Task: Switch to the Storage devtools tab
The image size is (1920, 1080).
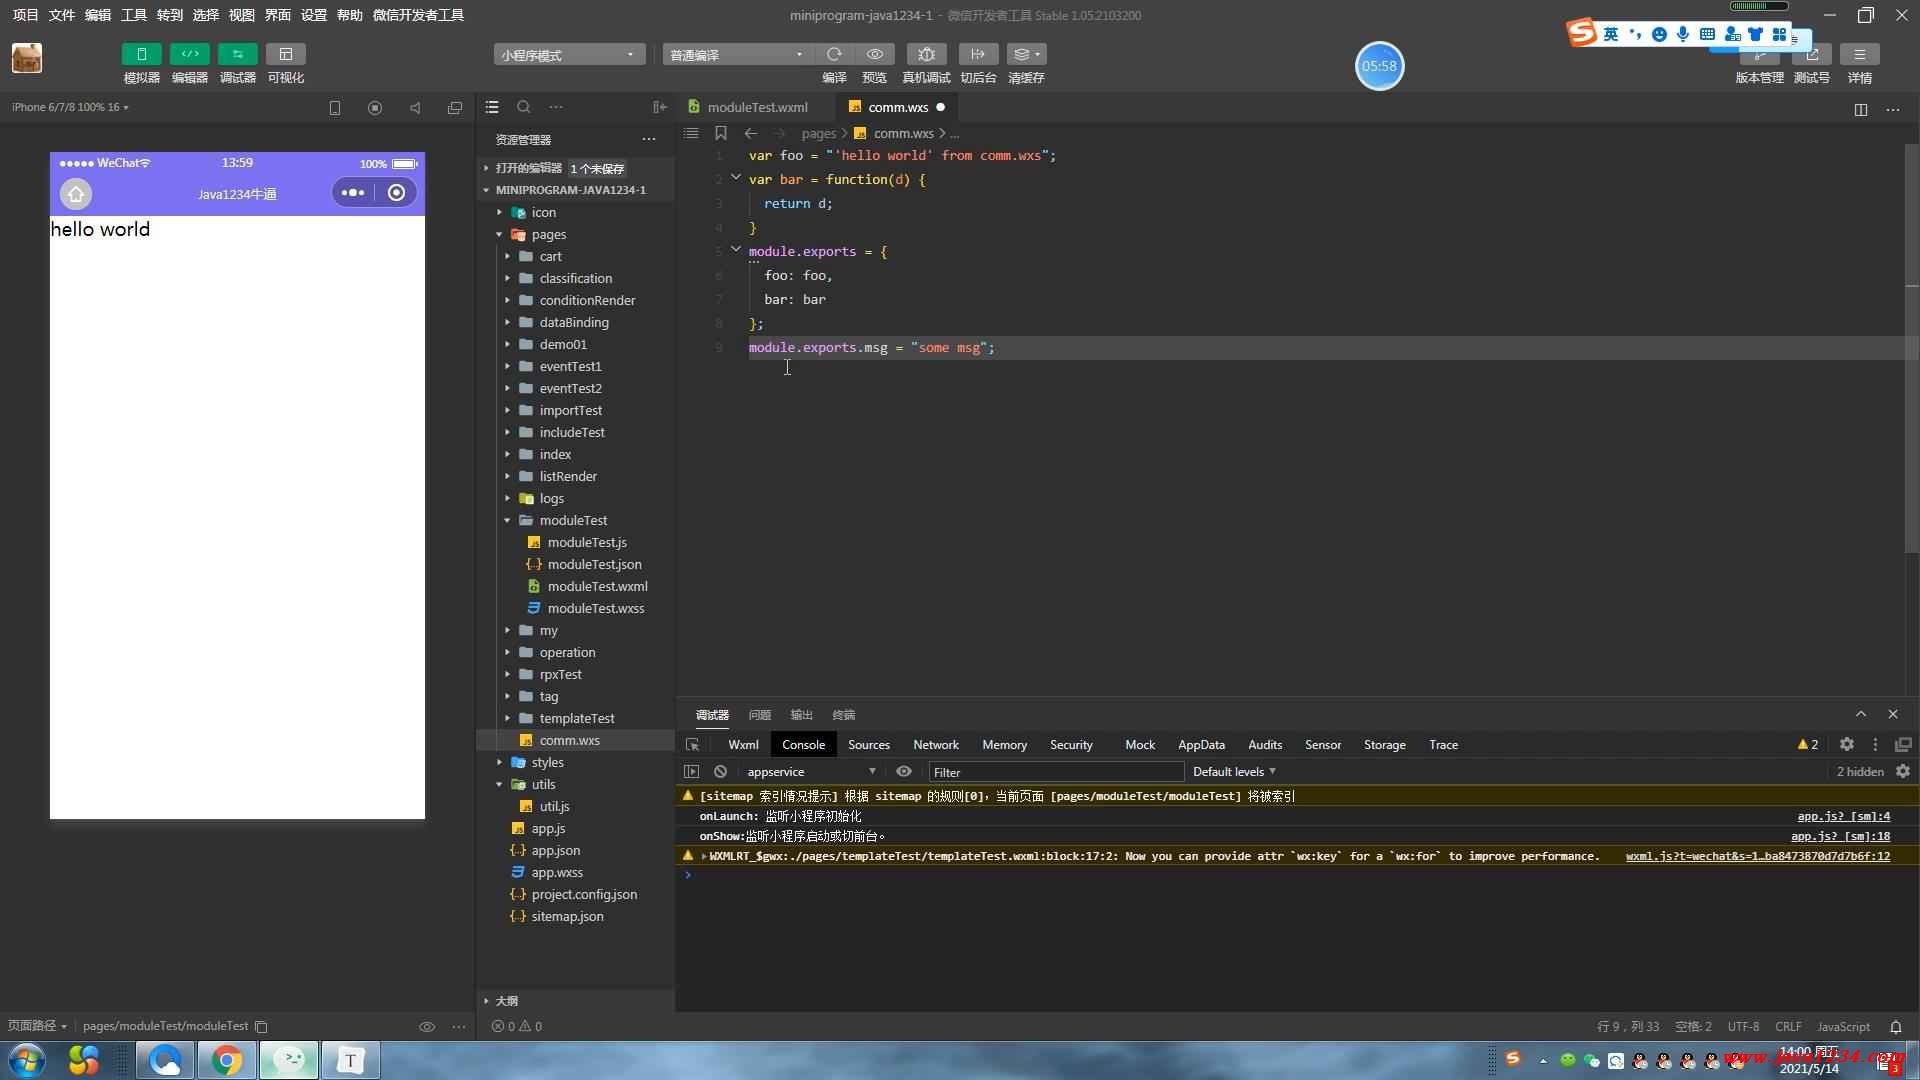Action: point(1384,744)
